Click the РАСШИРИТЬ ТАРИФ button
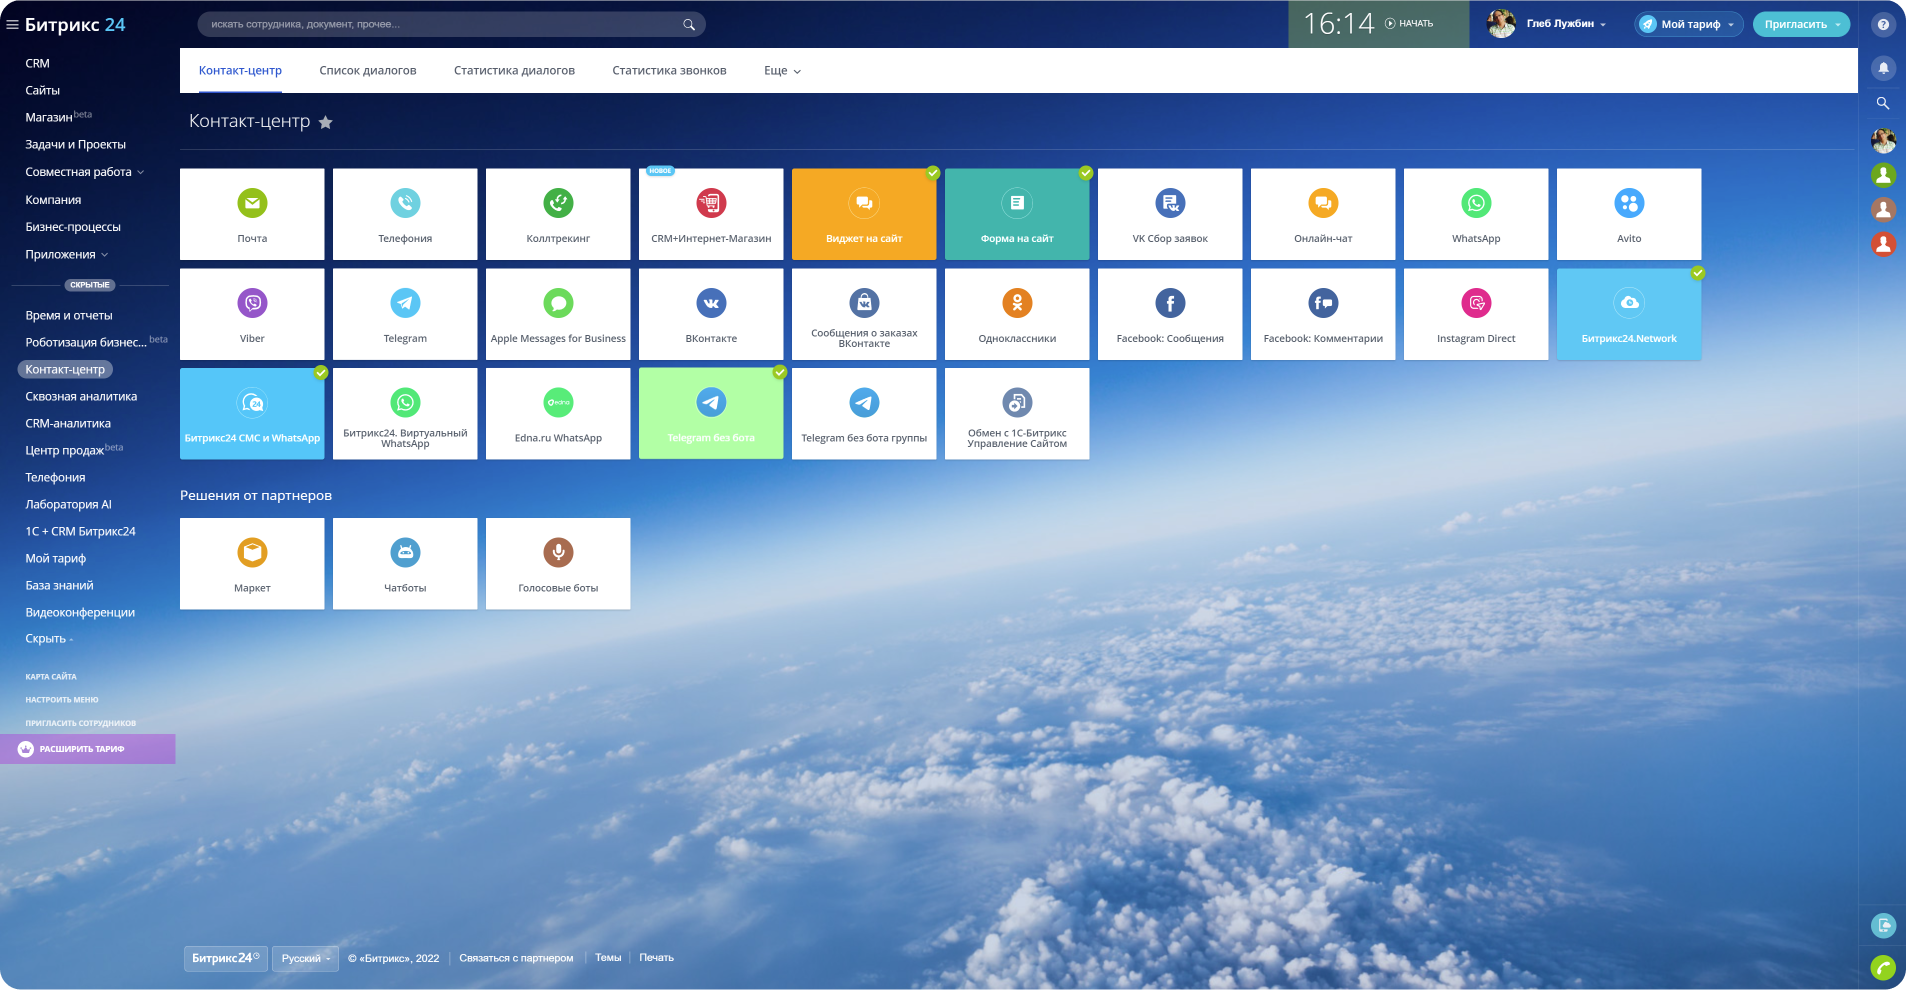Screen dimensions: 1906x990 tap(88, 749)
